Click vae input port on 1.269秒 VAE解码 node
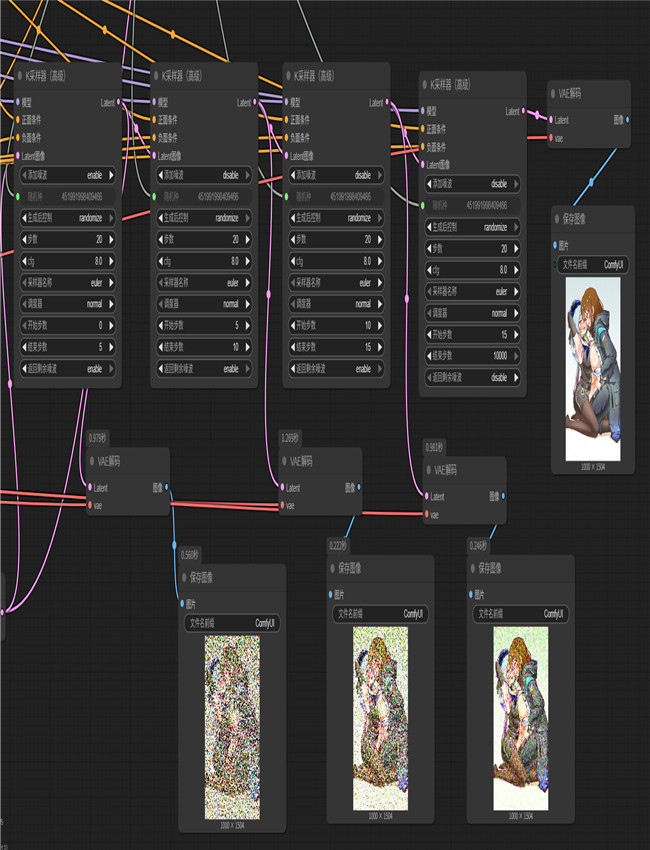 [x=282, y=505]
